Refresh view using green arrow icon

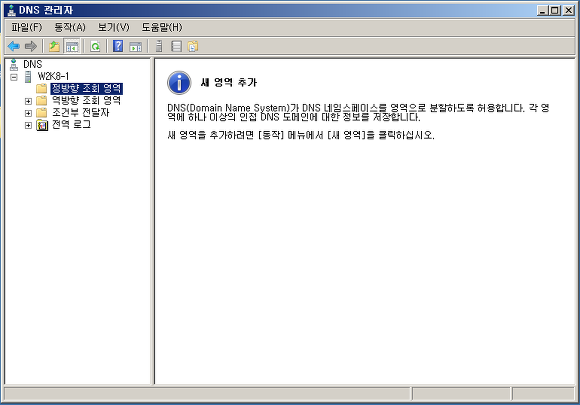95,46
